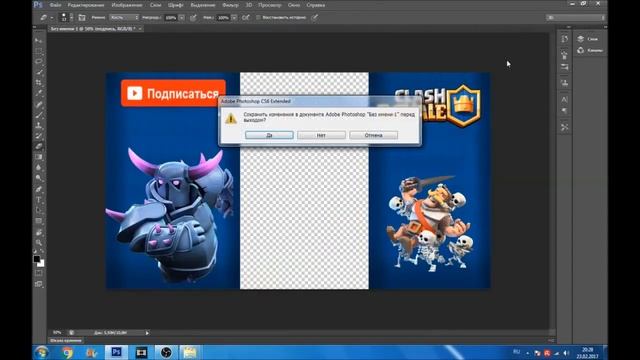The height and width of the screenshot is (360, 640).
Task: Open the Channels (Каналы) panel
Action: pos(590,50)
